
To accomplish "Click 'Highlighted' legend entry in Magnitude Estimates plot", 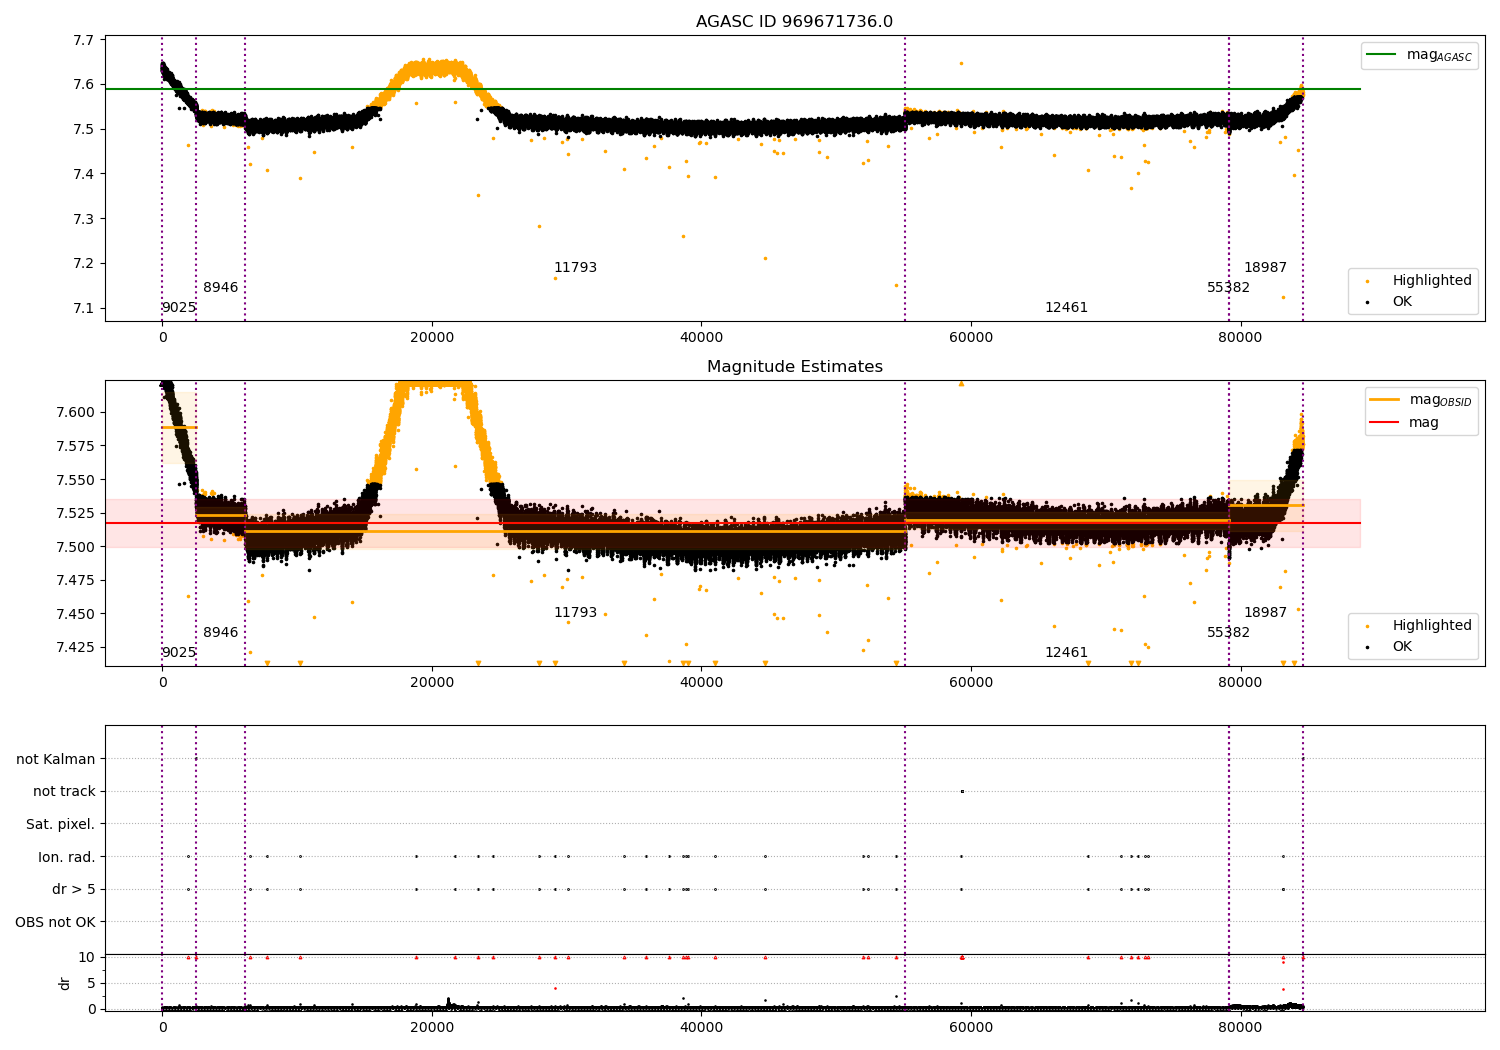I will coord(1414,625).
